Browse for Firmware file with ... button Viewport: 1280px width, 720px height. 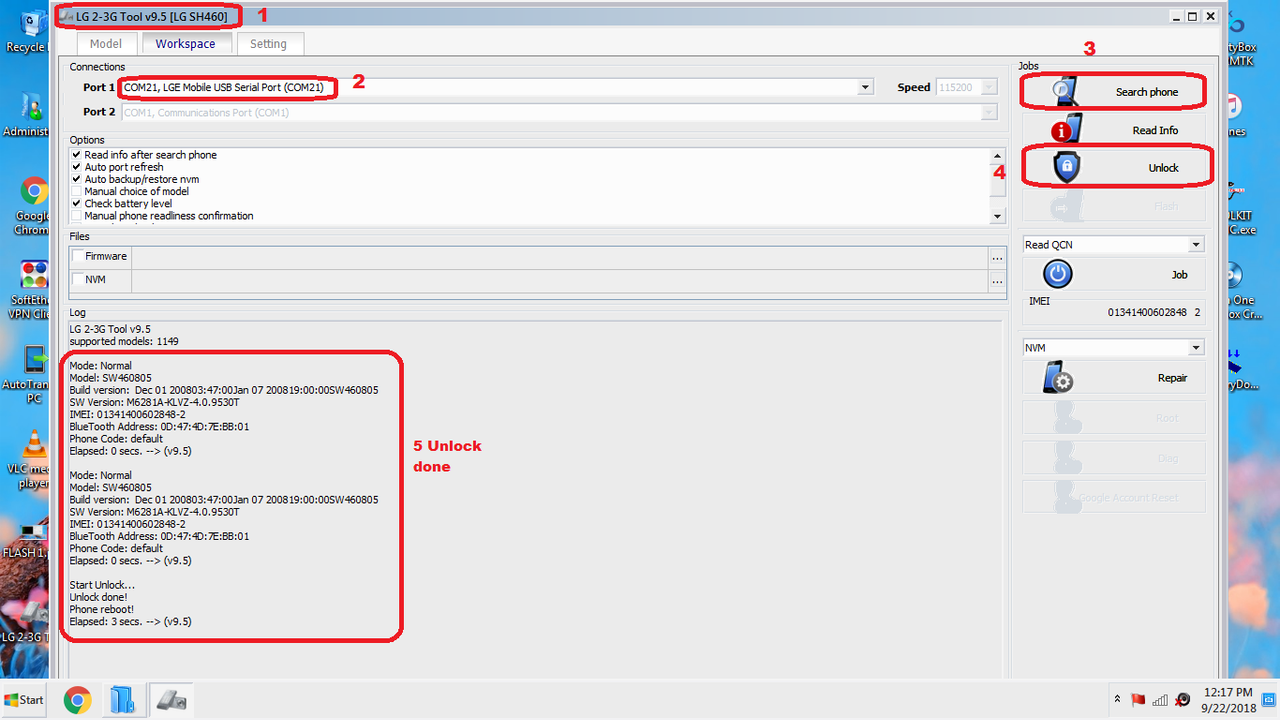pos(997,257)
